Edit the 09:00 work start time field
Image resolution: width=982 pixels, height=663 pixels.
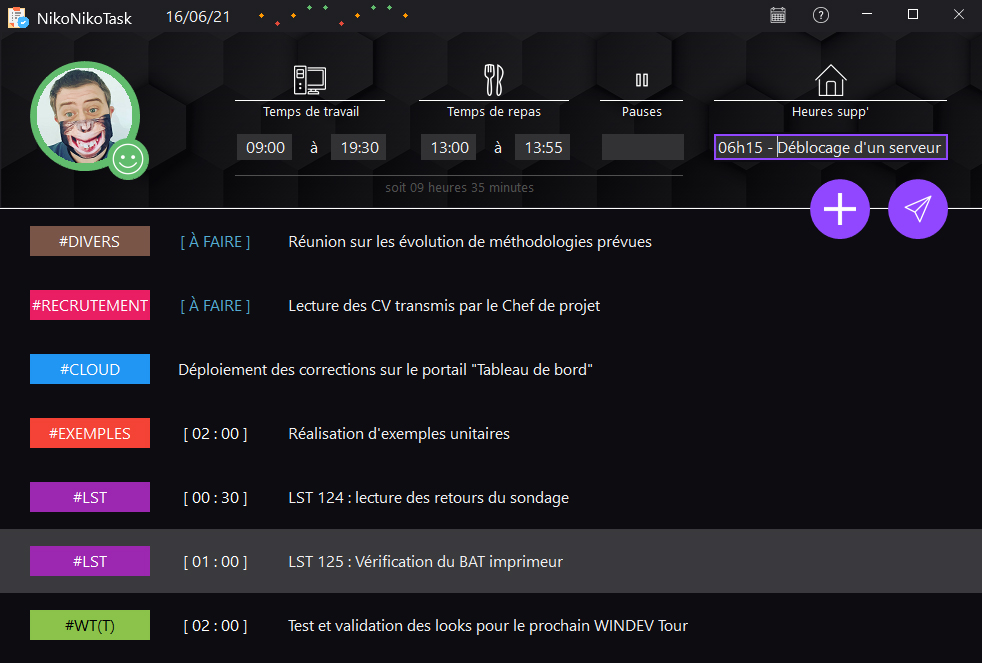point(265,148)
